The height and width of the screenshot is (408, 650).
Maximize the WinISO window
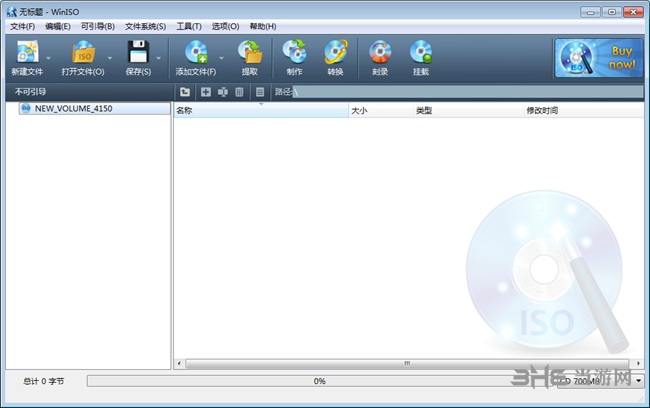[612, 12]
